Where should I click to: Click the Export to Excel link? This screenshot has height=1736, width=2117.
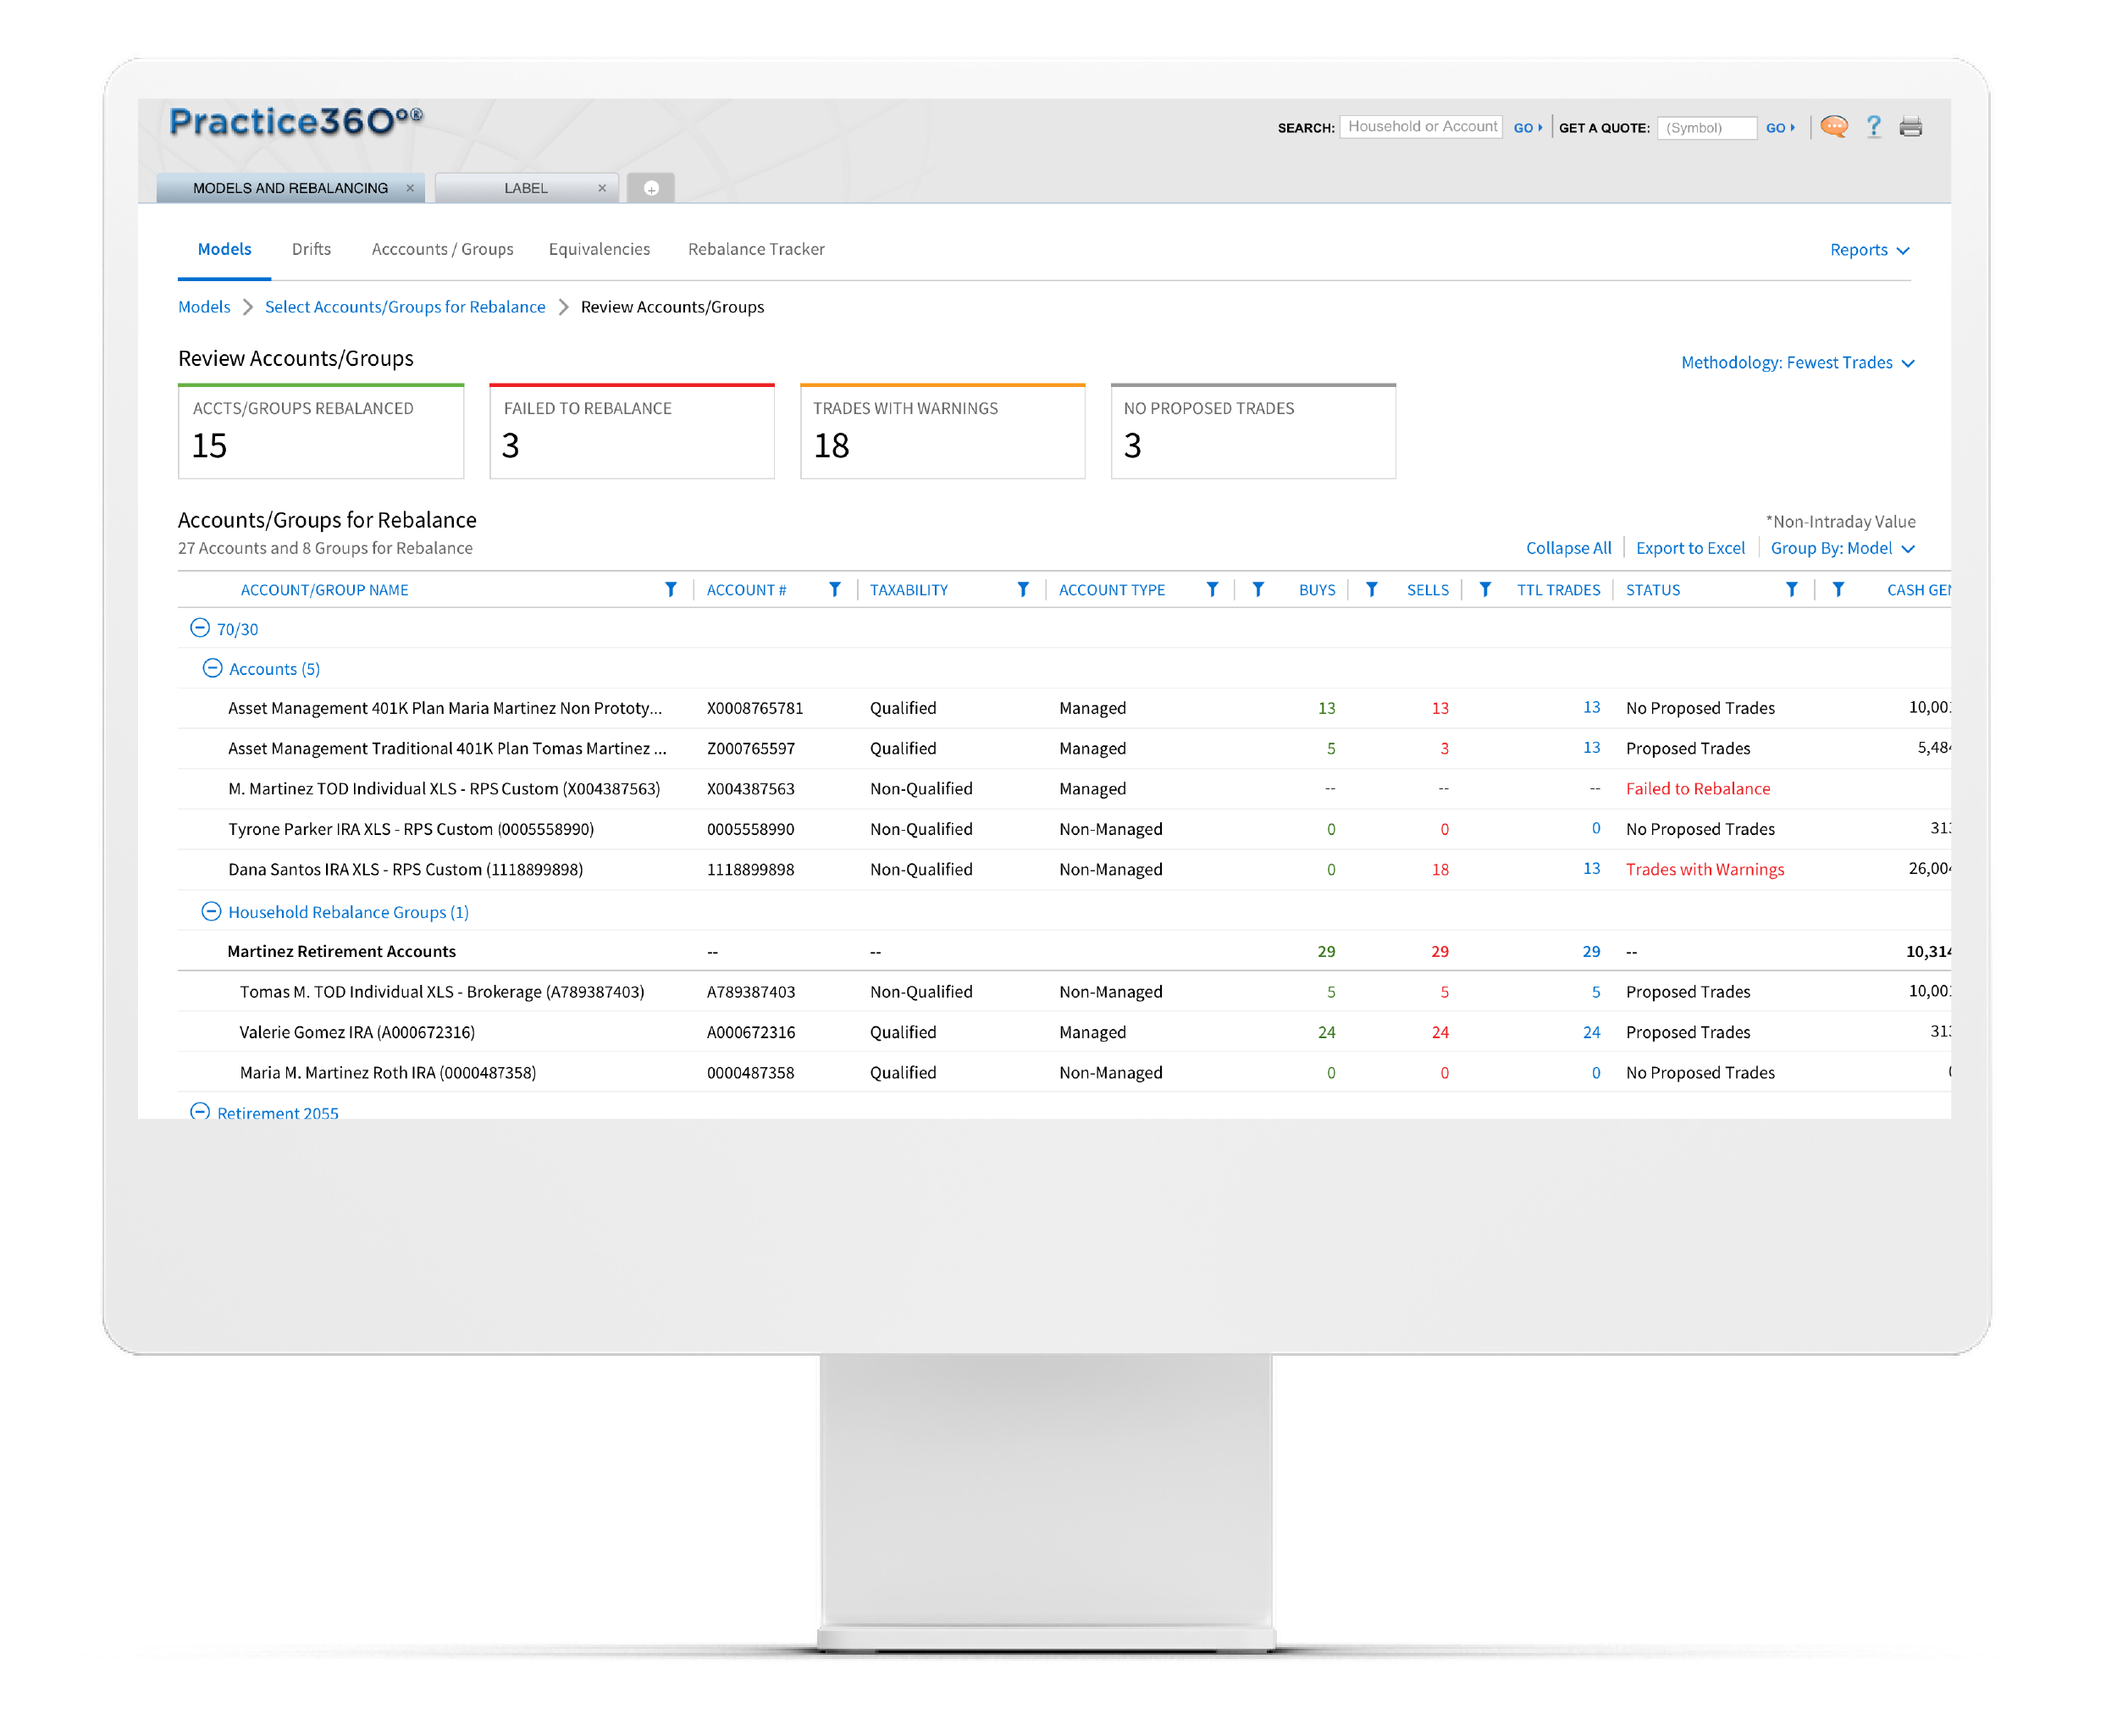point(1689,548)
